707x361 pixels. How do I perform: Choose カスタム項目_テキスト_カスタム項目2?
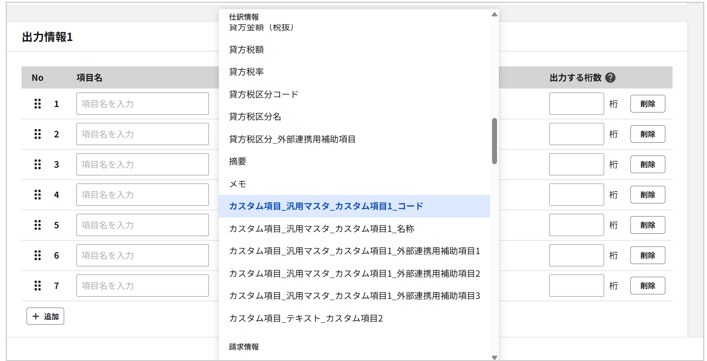[354, 318]
